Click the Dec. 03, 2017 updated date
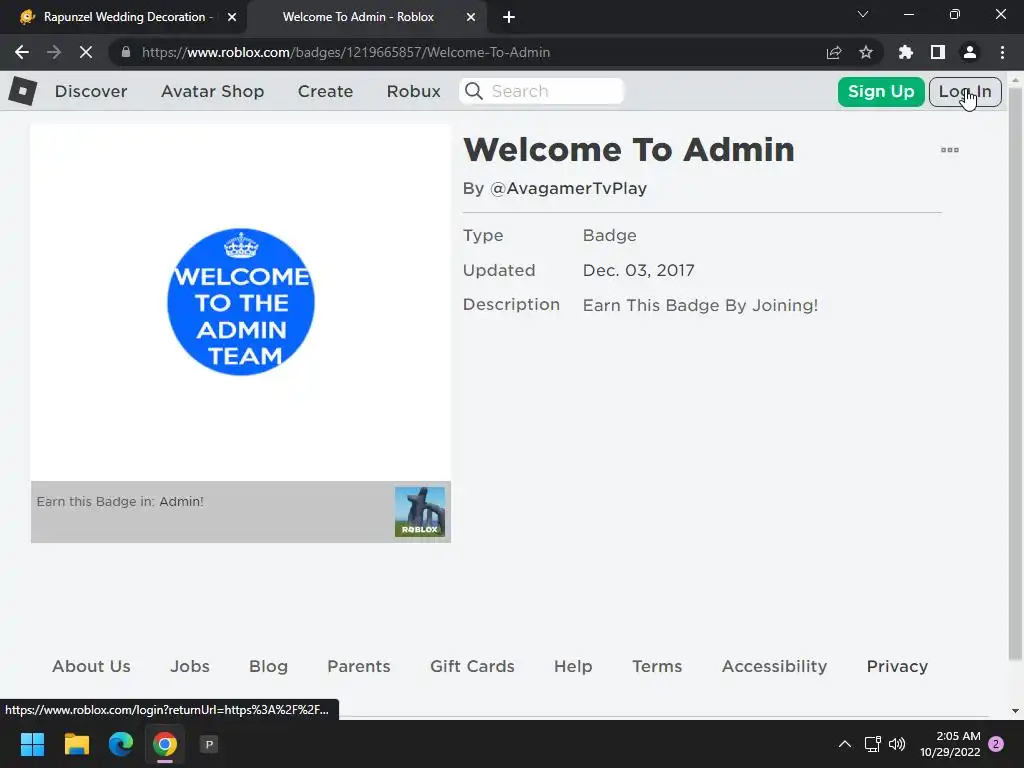1024x768 pixels. pyautogui.click(x=639, y=270)
